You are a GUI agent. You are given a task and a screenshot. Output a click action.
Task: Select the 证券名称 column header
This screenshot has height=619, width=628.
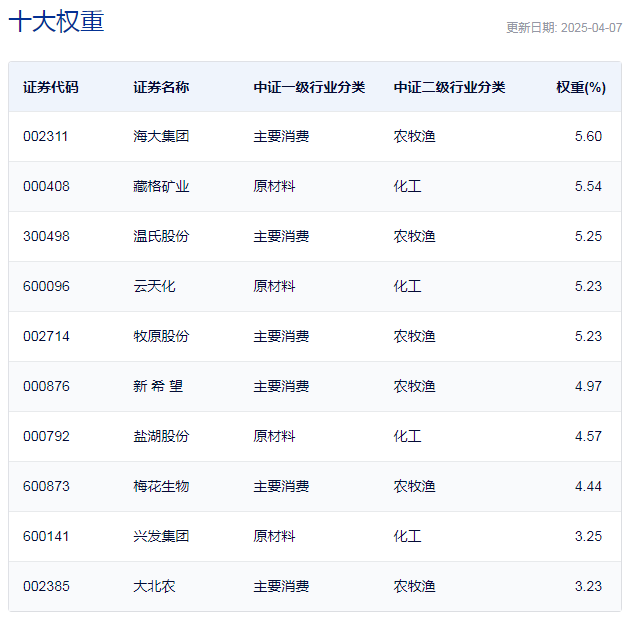[161, 87]
